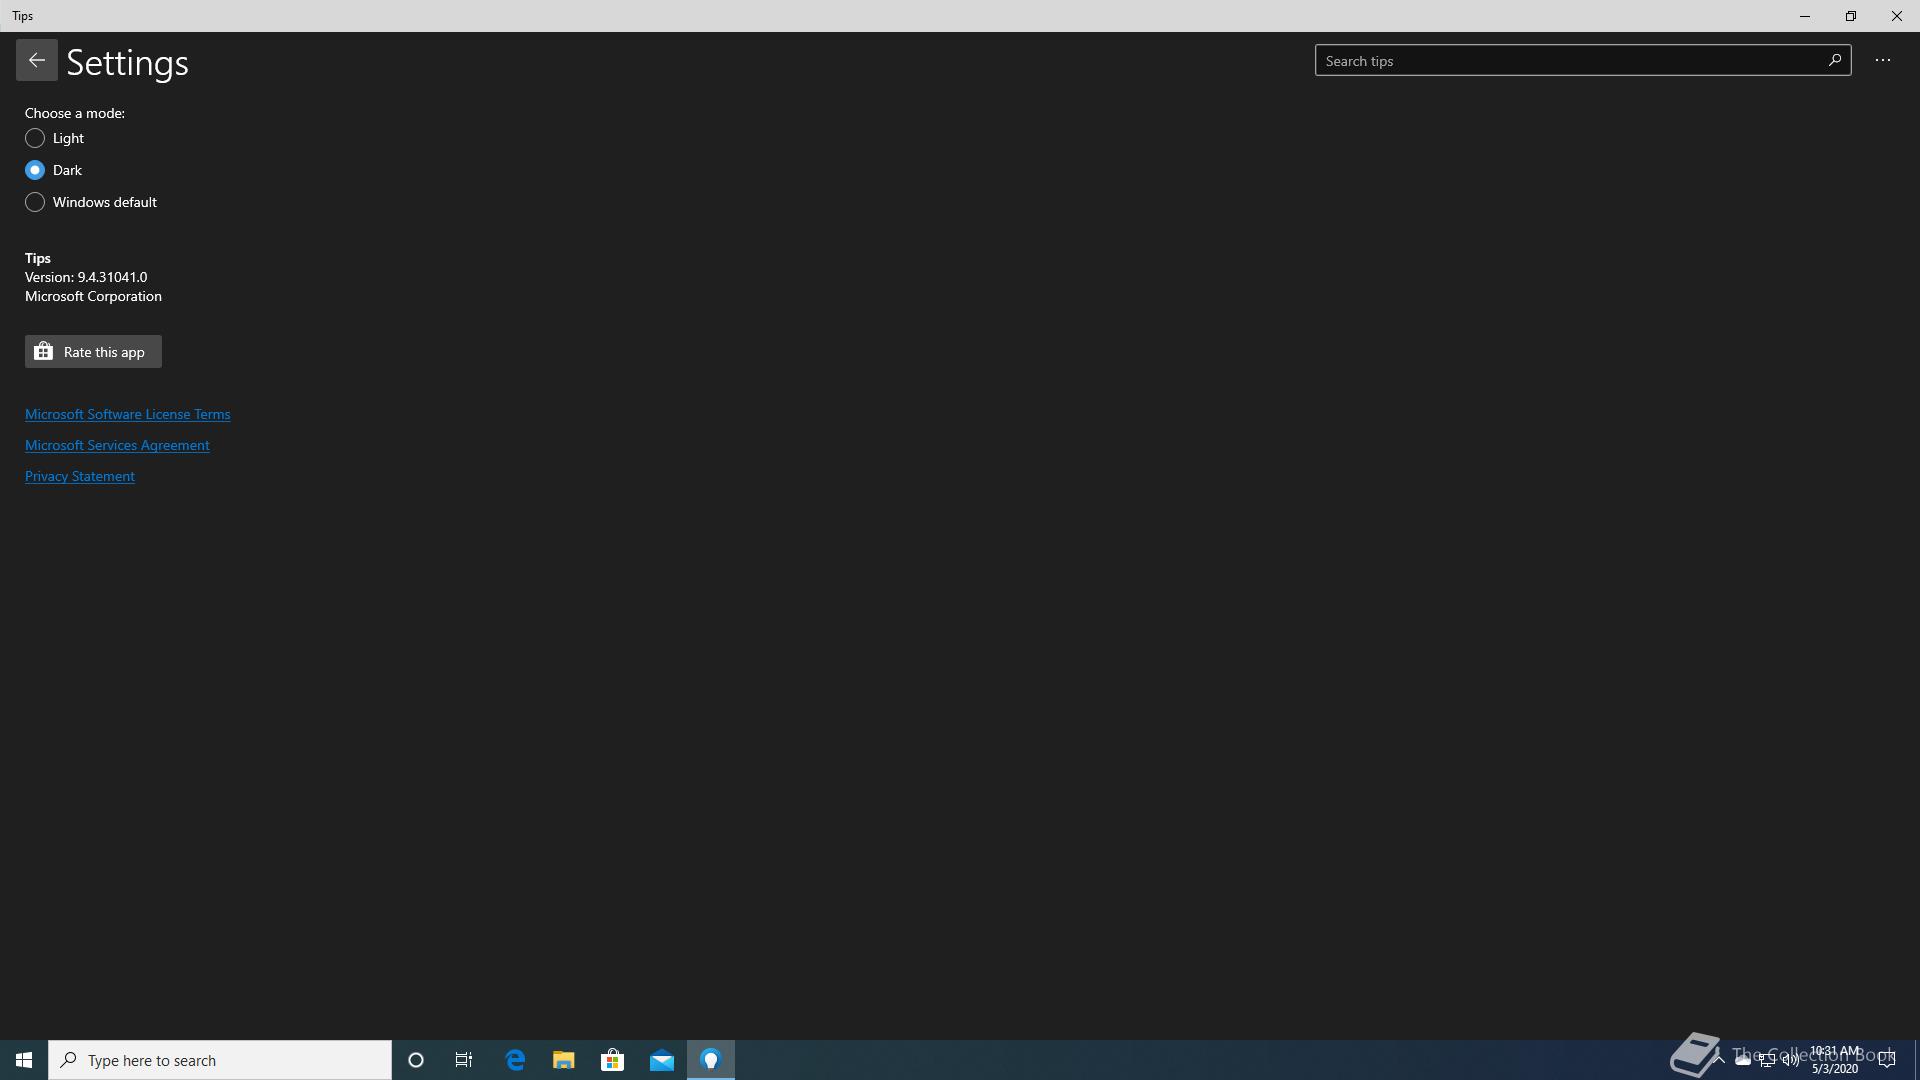Click the Rate this app button
The width and height of the screenshot is (1920, 1080).
[93, 352]
